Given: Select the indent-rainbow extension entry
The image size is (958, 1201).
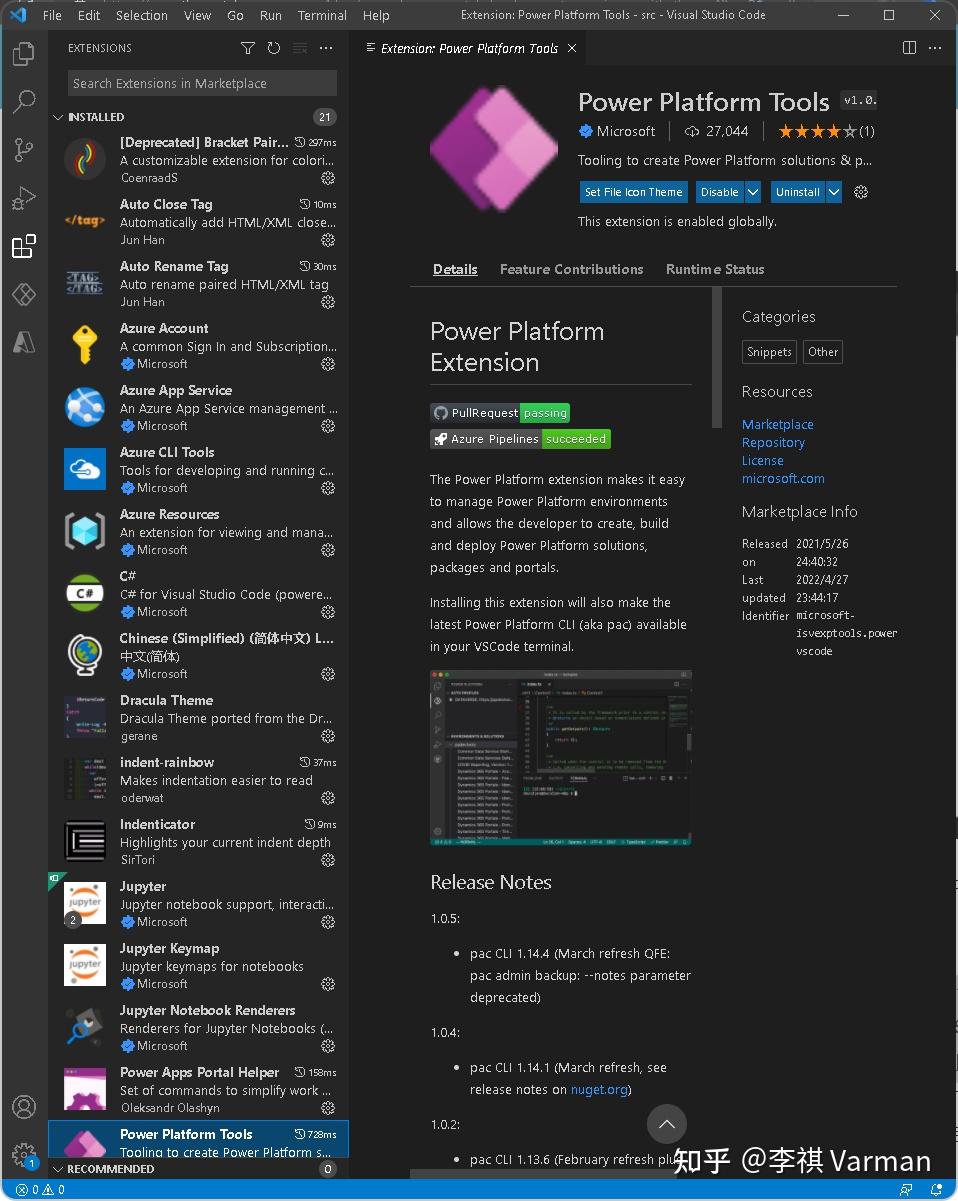Looking at the screenshot, I should pos(198,779).
